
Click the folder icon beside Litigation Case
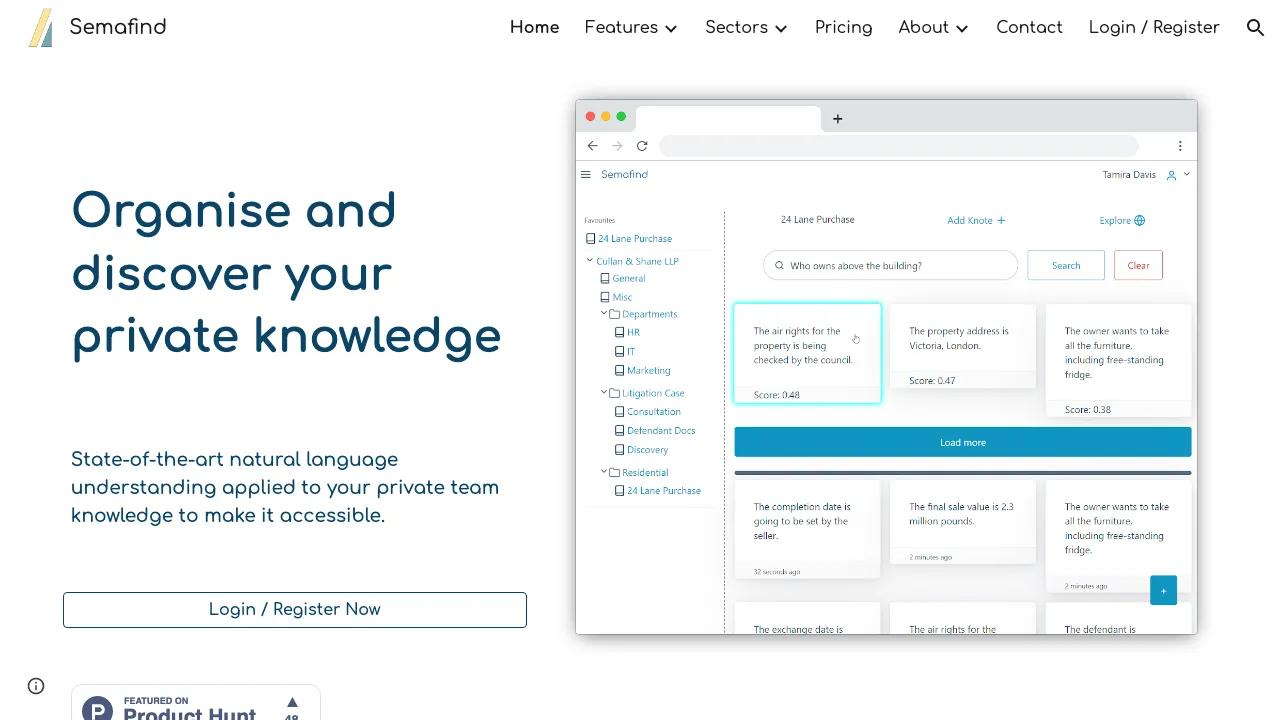tap(615, 393)
